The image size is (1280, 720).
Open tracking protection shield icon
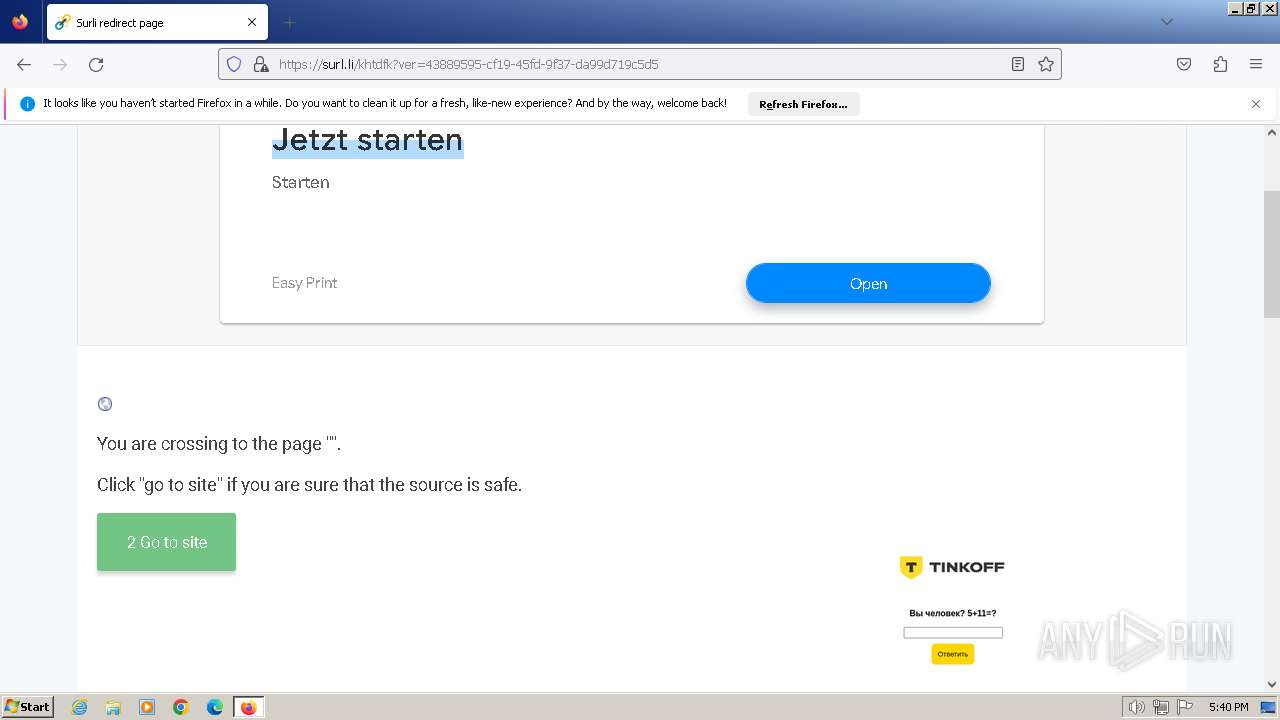[x=234, y=64]
